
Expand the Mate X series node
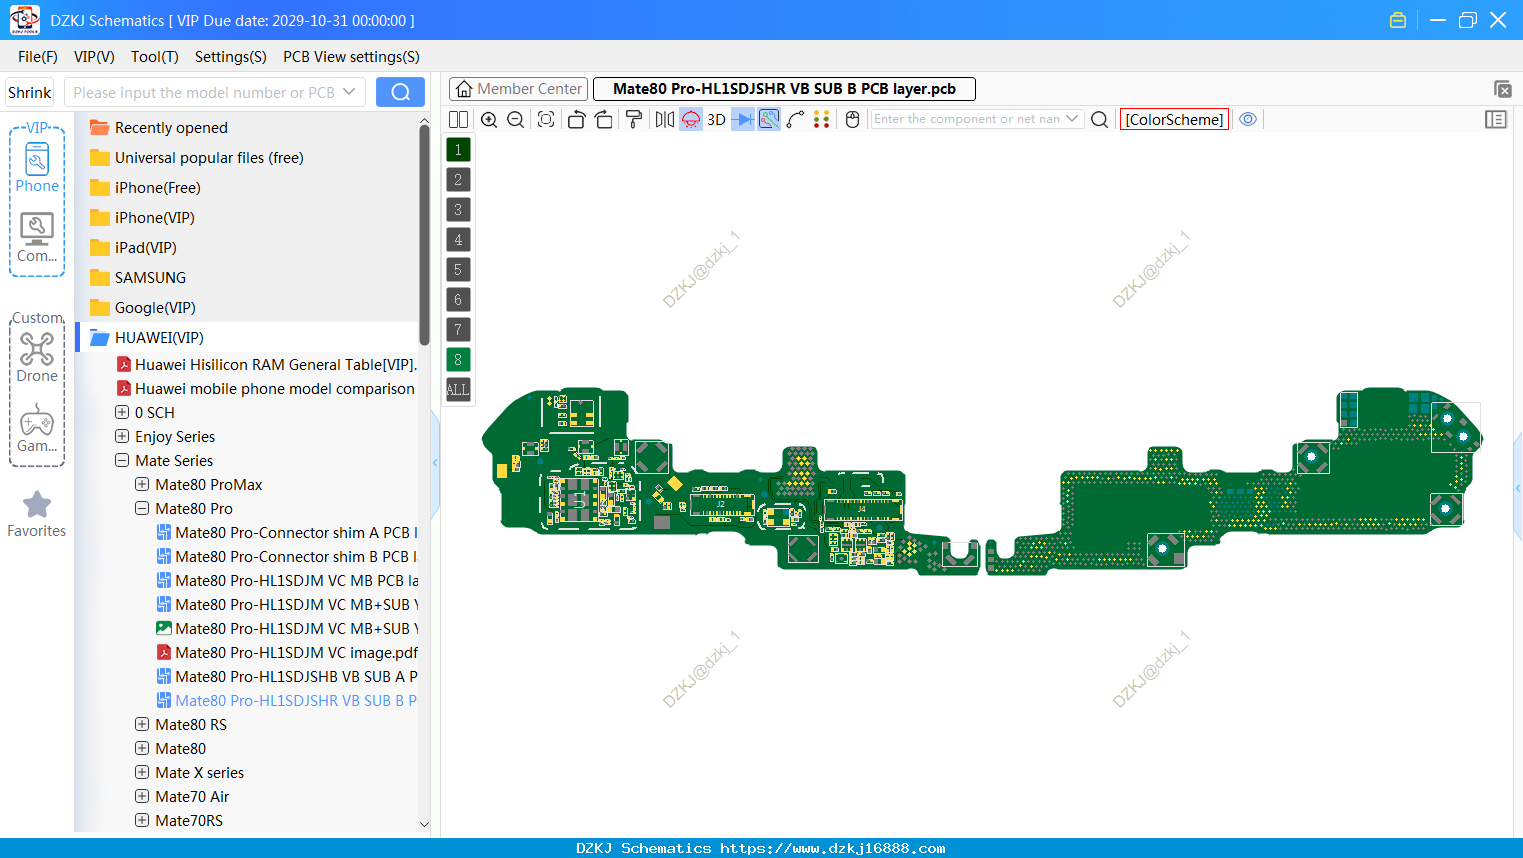pyautogui.click(x=142, y=772)
